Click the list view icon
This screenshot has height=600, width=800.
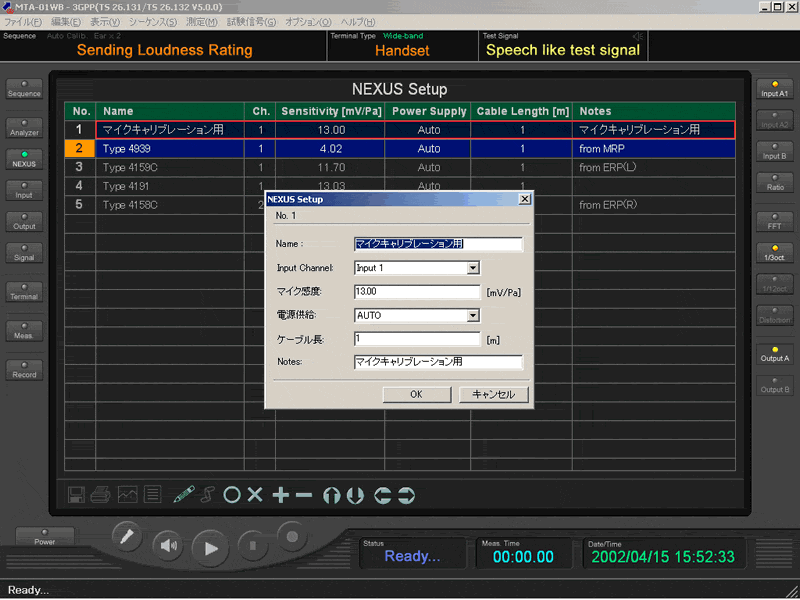click(x=153, y=494)
